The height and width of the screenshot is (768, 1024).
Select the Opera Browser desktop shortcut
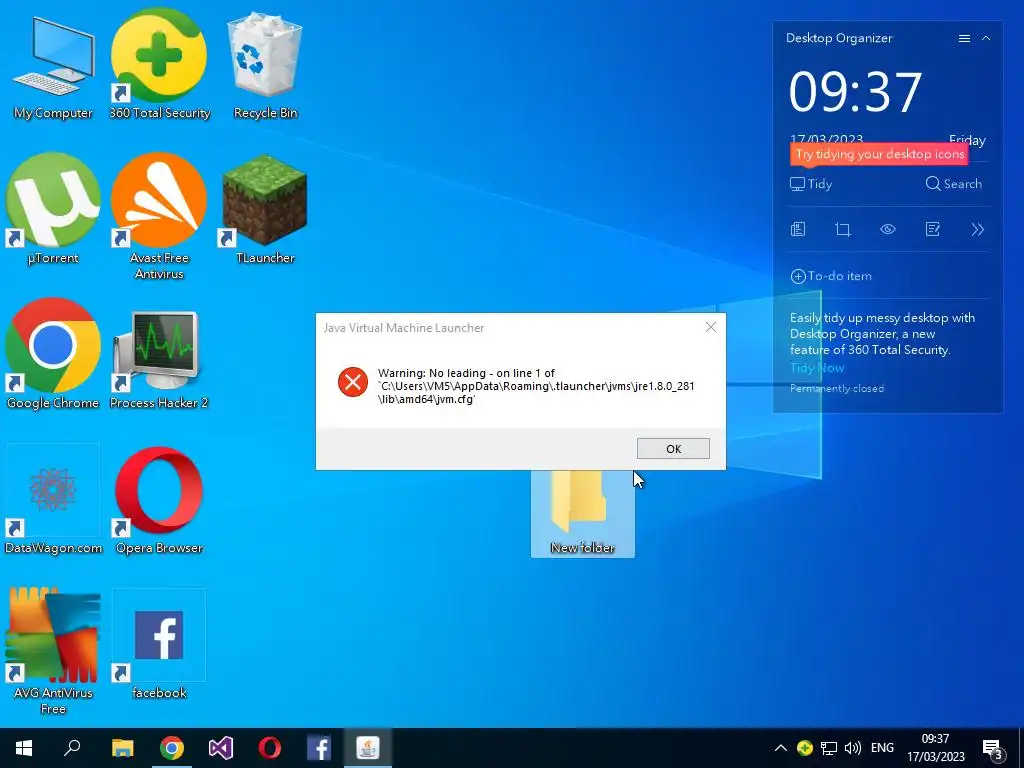coord(159,500)
